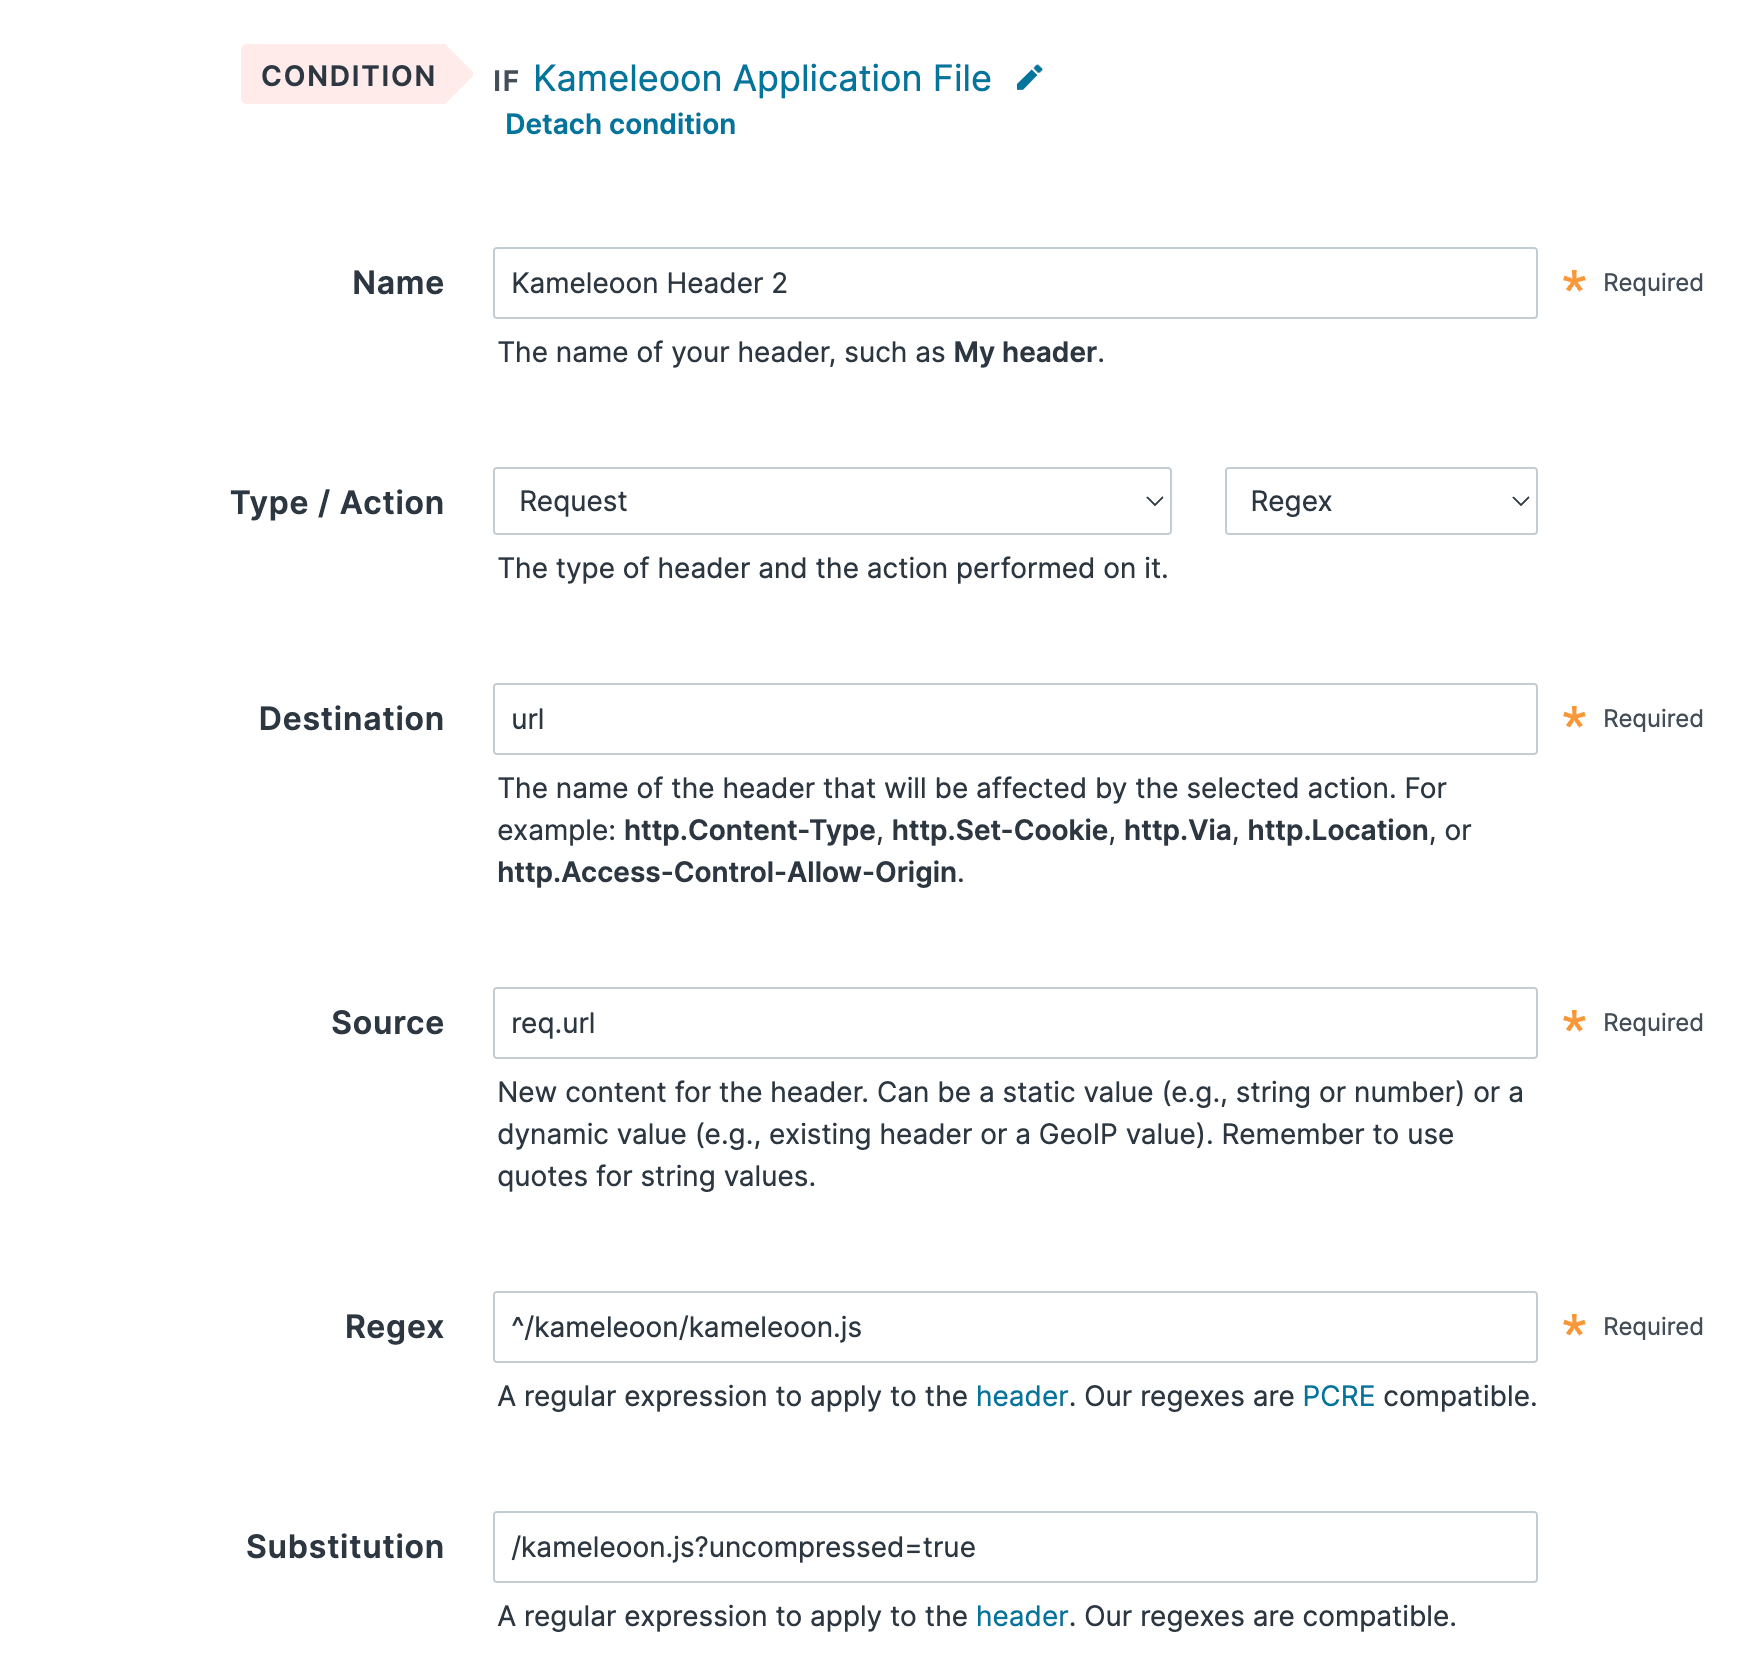This screenshot has height=1666, width=1760.
Task: Follow the header link under the Substitution field
Action: click(1021, 1616)
